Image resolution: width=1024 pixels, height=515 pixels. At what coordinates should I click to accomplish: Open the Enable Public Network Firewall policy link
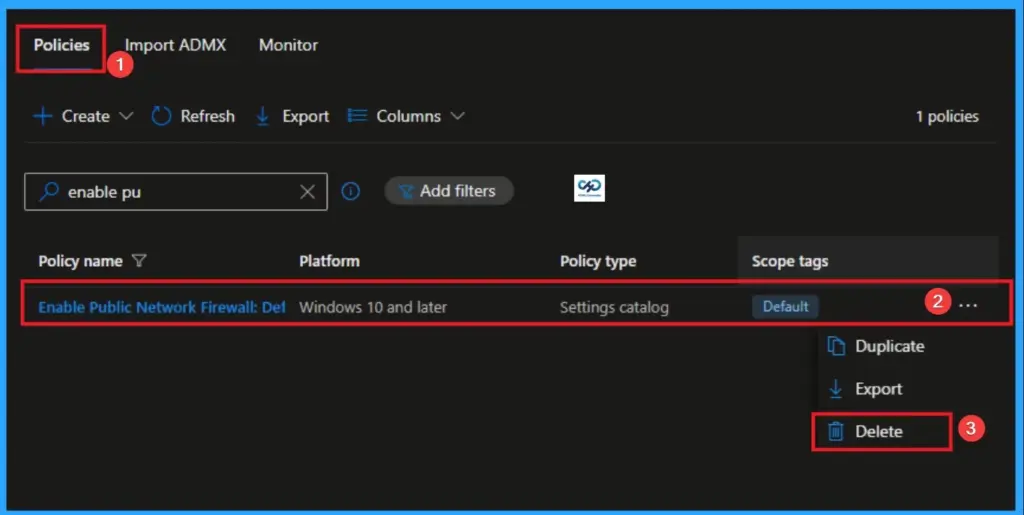point(161,307)
